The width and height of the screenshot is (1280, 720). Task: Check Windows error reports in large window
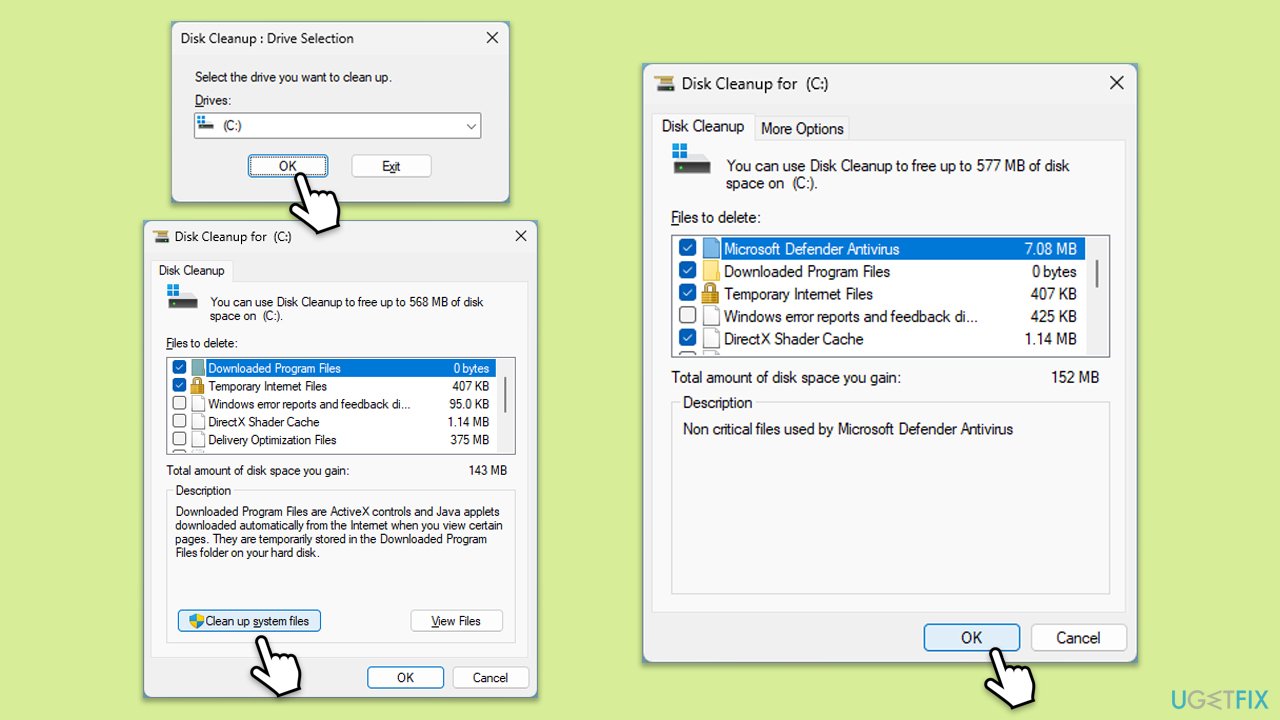687,316
